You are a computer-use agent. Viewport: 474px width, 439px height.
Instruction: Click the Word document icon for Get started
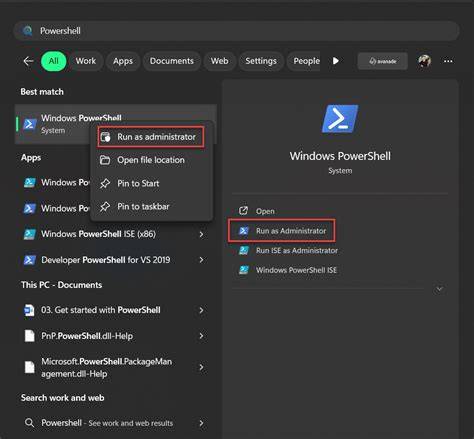point(29,310)
